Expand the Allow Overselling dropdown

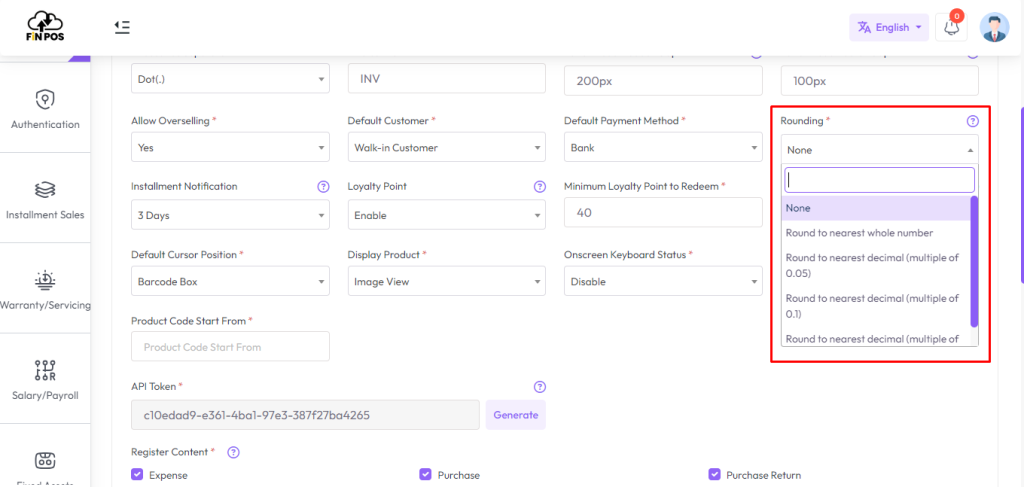[x=230, y=148]
